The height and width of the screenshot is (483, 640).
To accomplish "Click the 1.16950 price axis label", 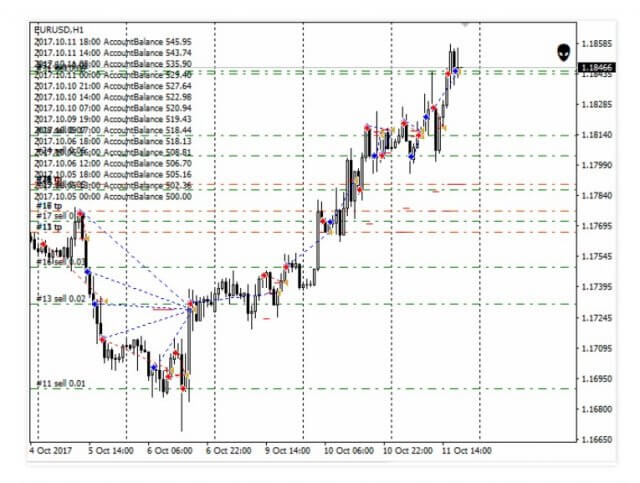I will pos(597,378).
